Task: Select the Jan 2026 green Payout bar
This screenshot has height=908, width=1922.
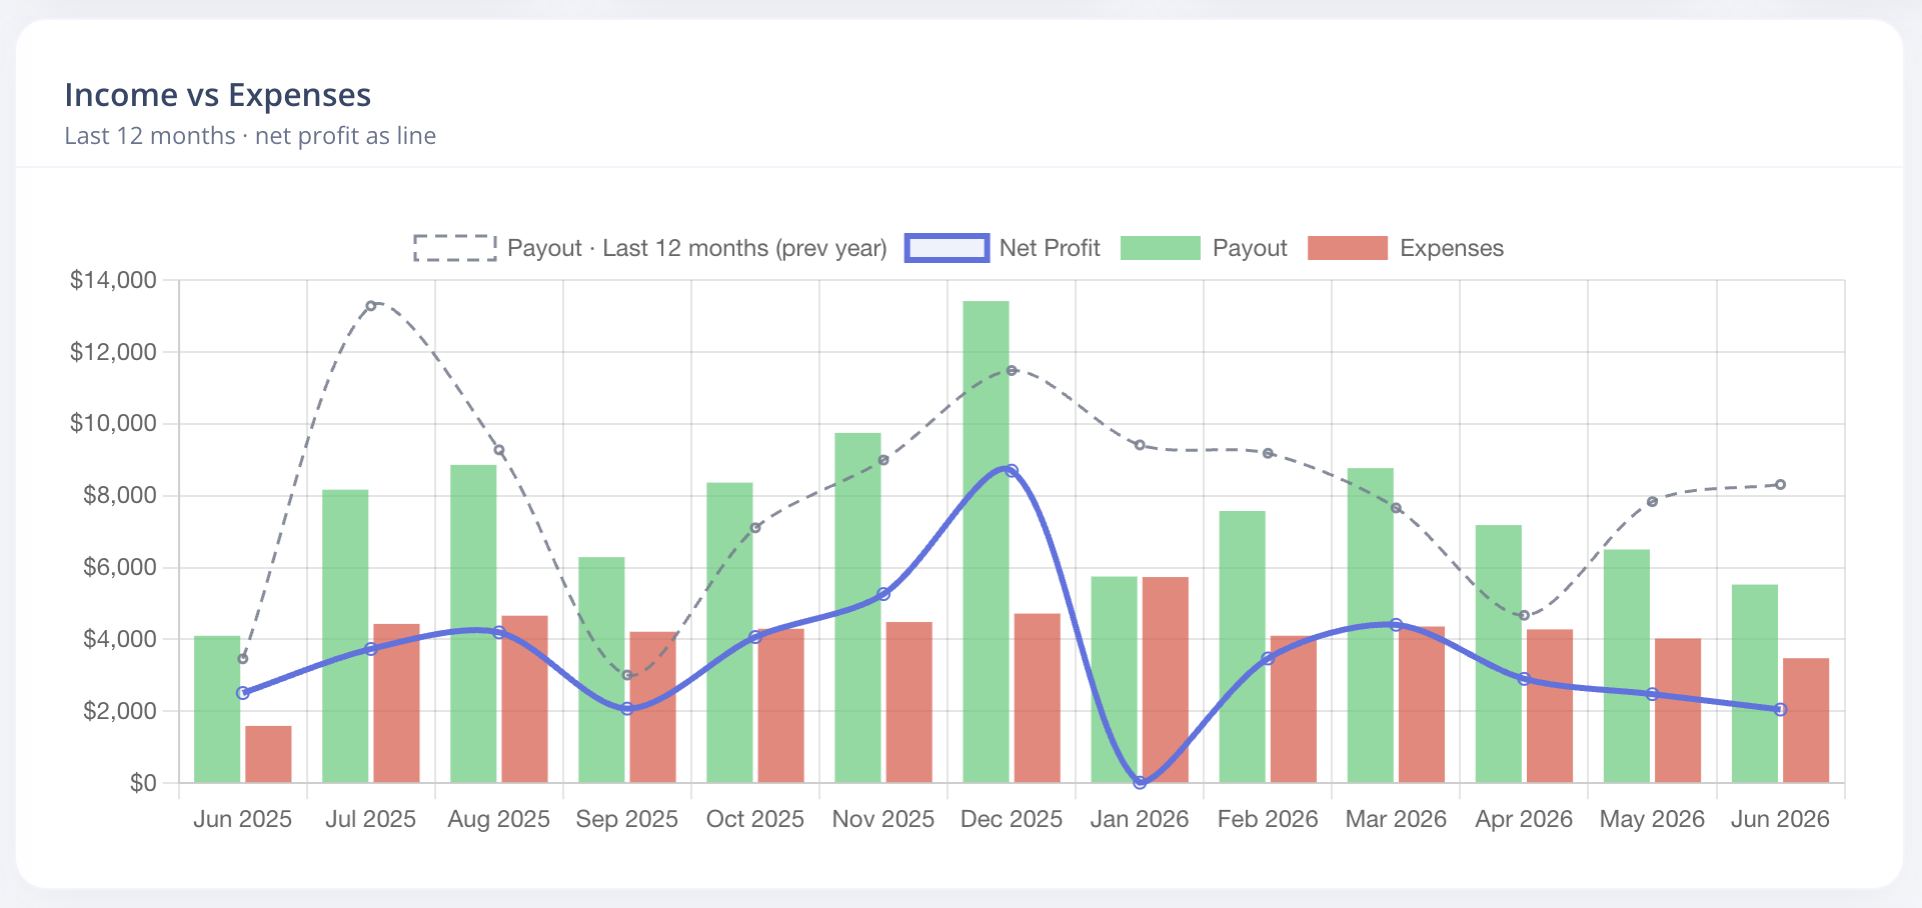Action: [1114, 680]
